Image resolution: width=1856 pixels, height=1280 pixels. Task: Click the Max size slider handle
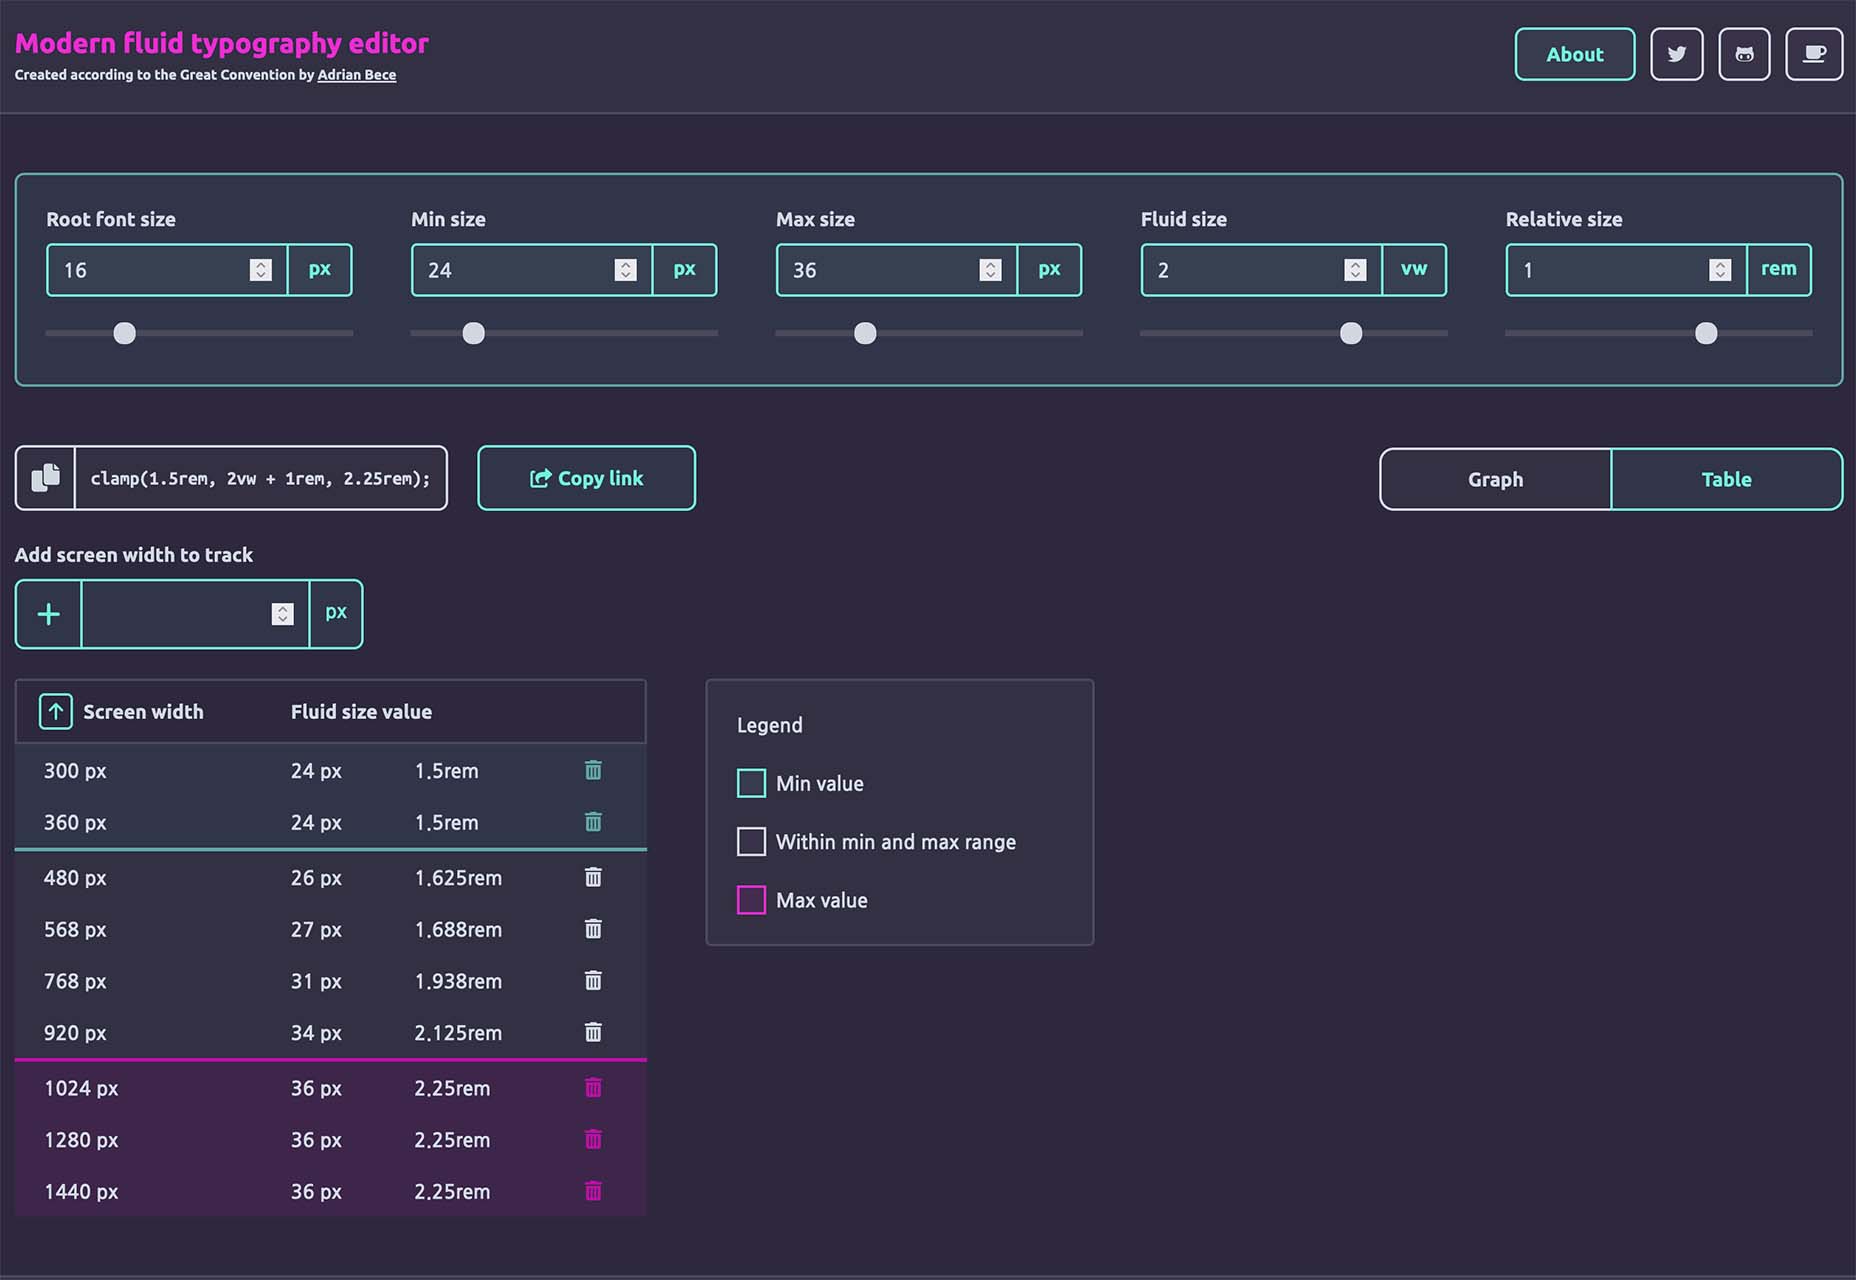coord(865,333)
